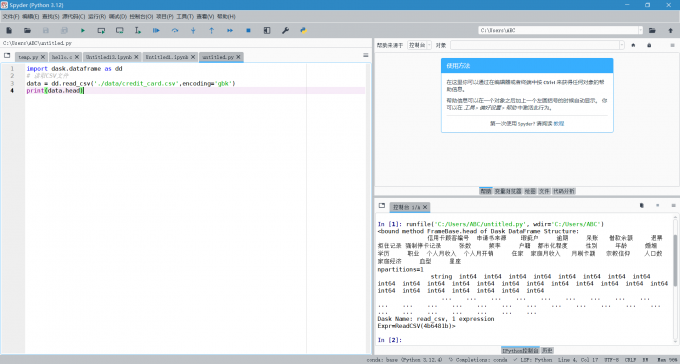
Task: Expand the help object combo box arrow
Action: point(621,45)
